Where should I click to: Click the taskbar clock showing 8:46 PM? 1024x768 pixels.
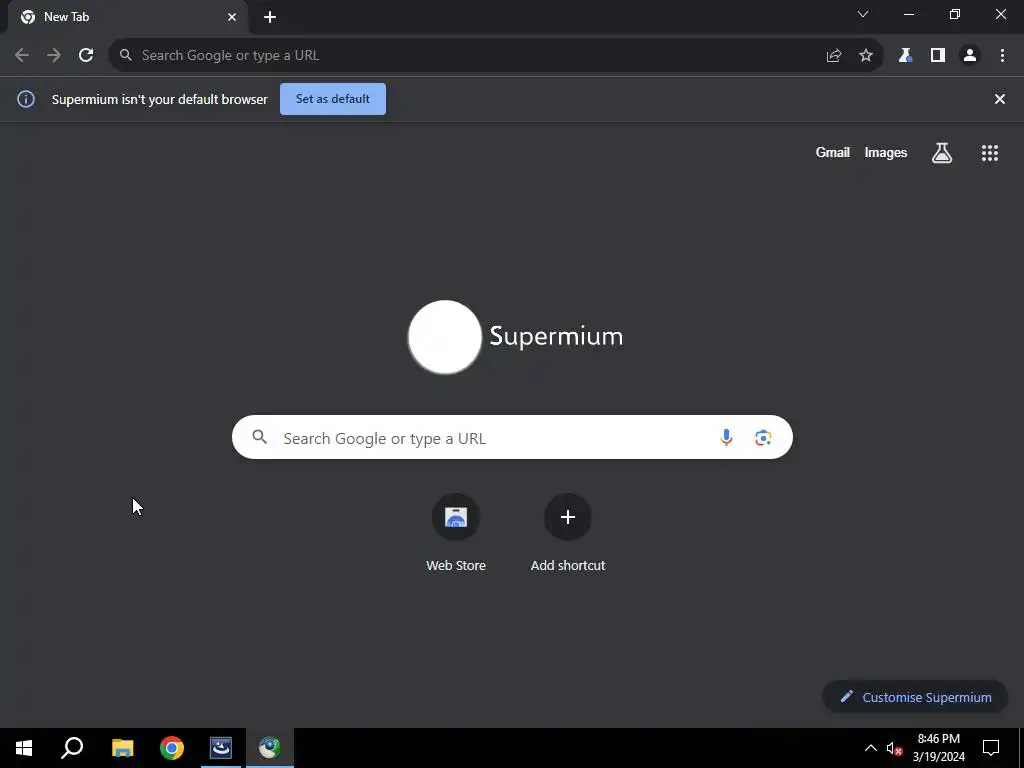[939, 748]
